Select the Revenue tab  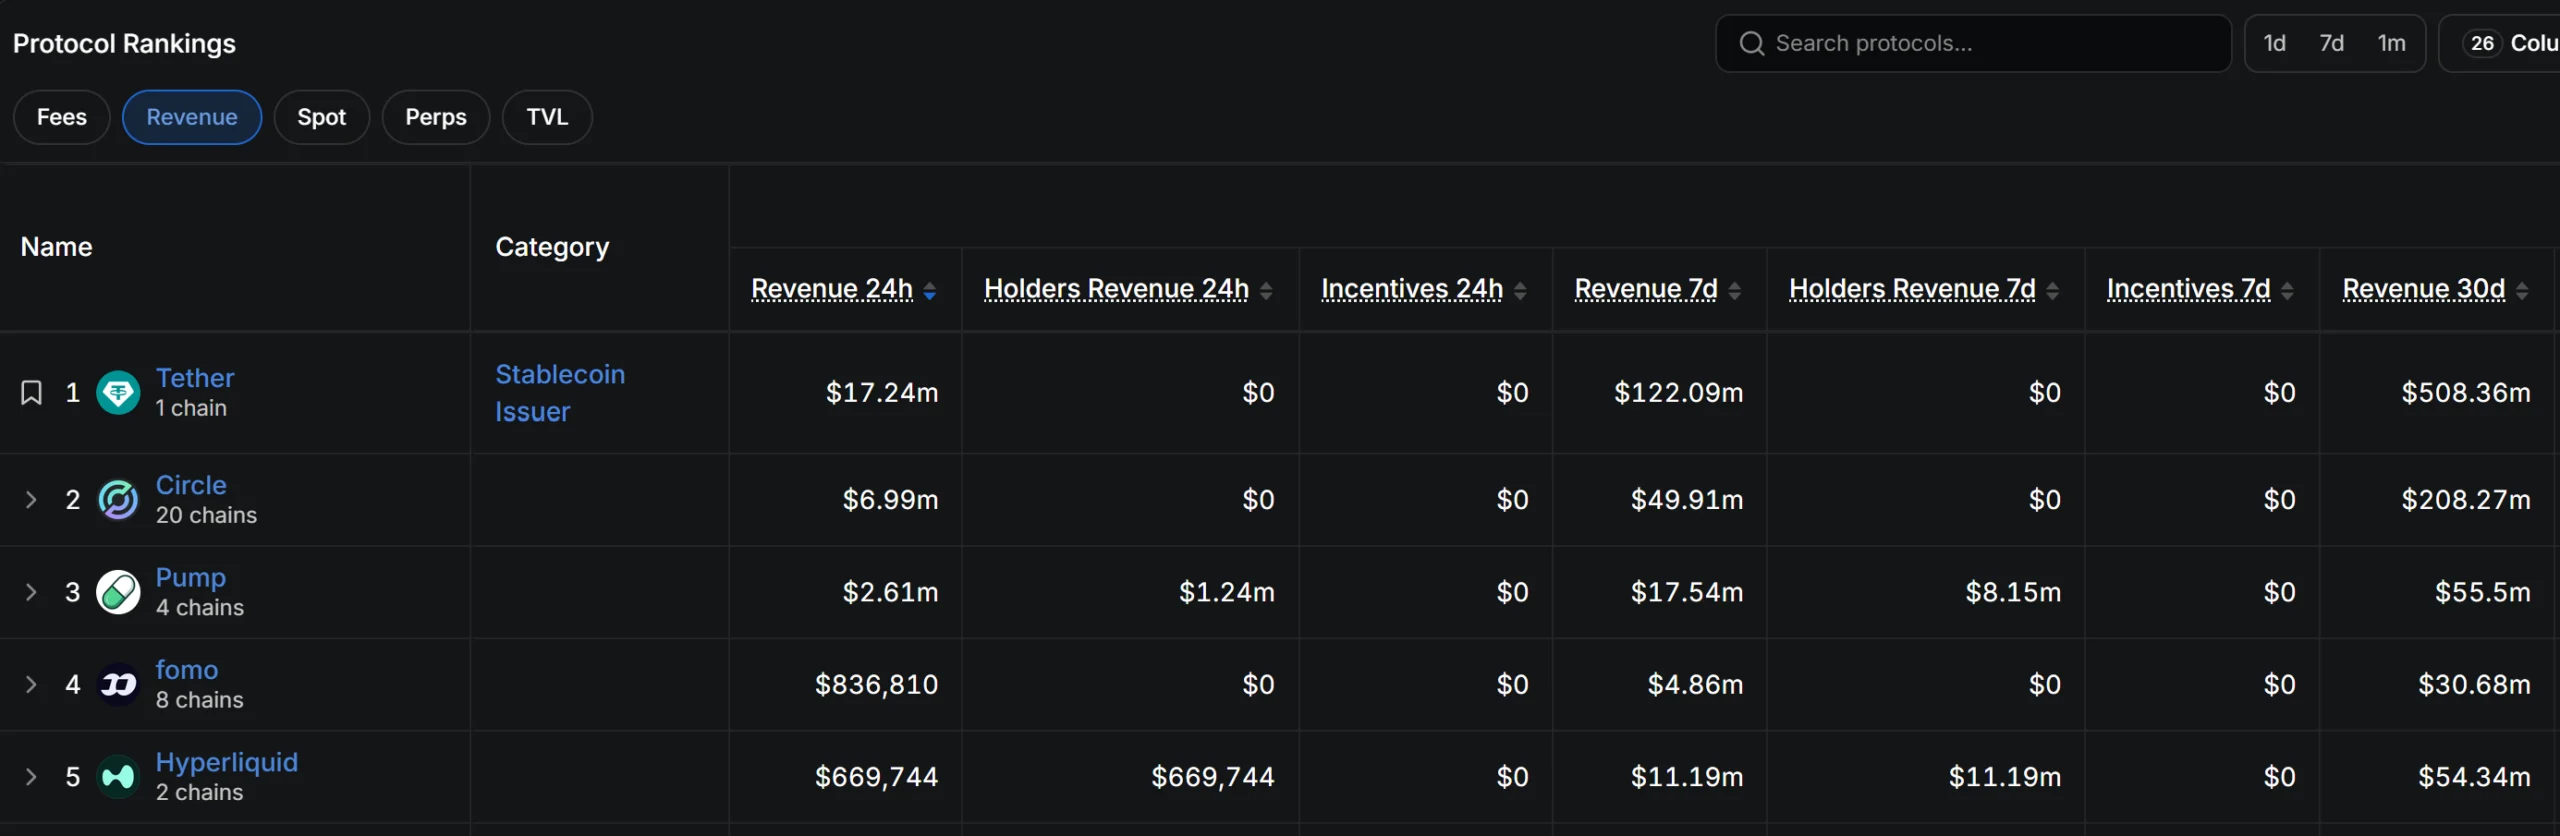(x=192, y=117)
